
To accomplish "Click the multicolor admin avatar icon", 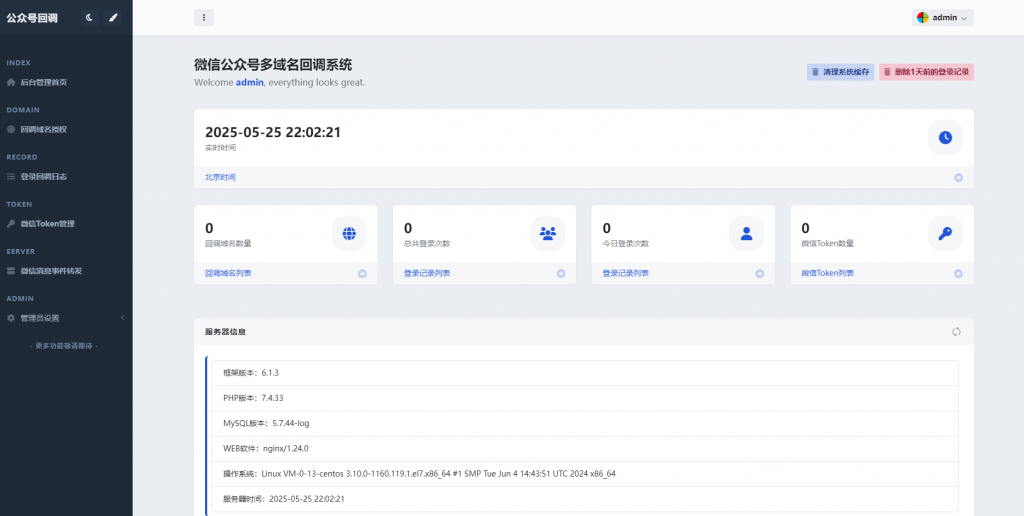I will pos(923,18).
